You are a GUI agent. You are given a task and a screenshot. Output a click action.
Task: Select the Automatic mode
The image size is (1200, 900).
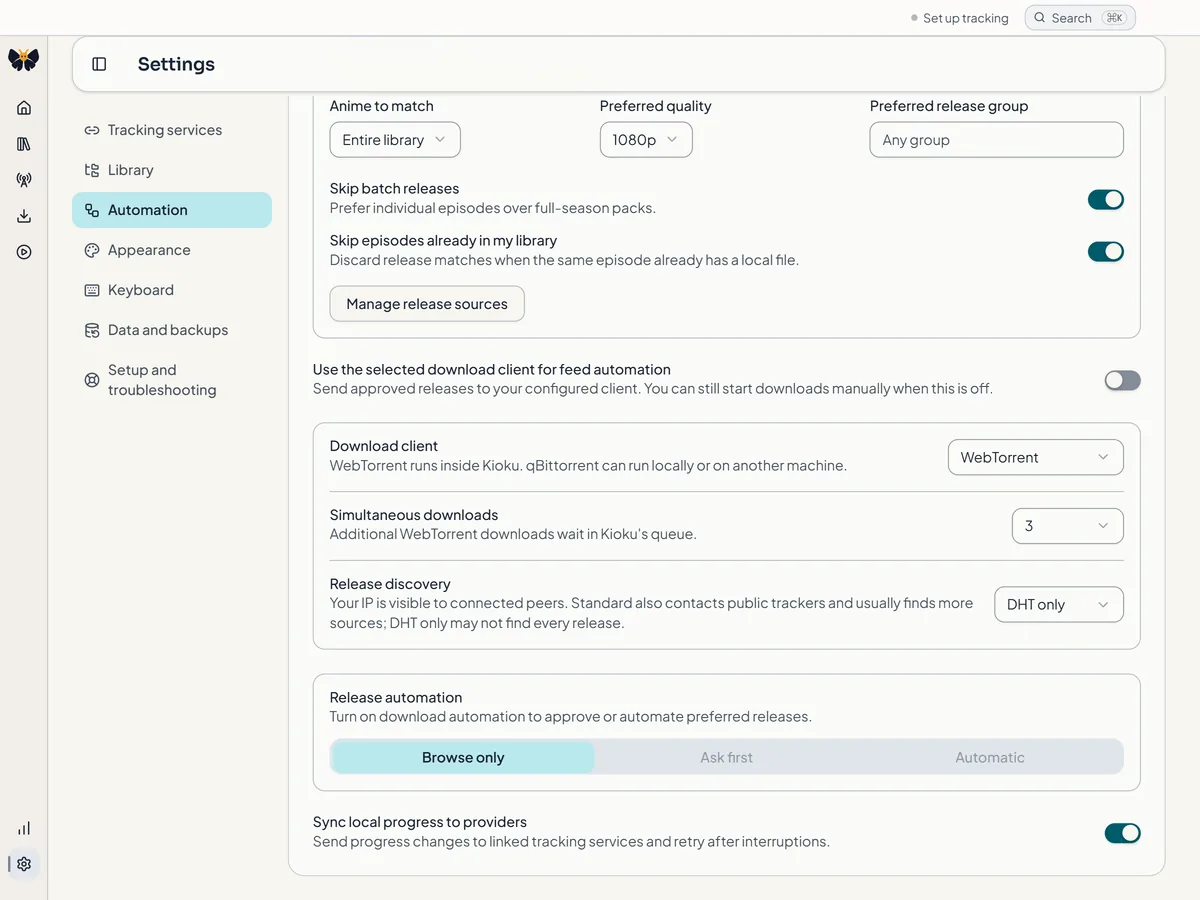tap(990, 758)
